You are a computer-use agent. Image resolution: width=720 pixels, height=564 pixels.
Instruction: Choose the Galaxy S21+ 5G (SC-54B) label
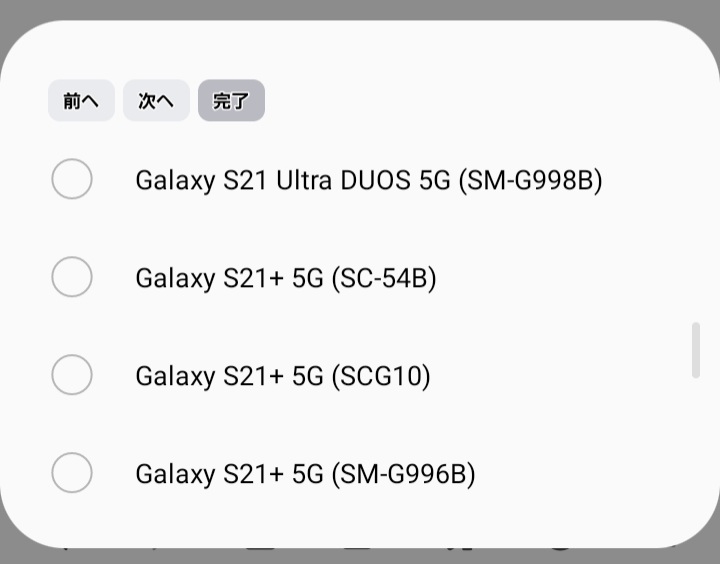point(286,278)
